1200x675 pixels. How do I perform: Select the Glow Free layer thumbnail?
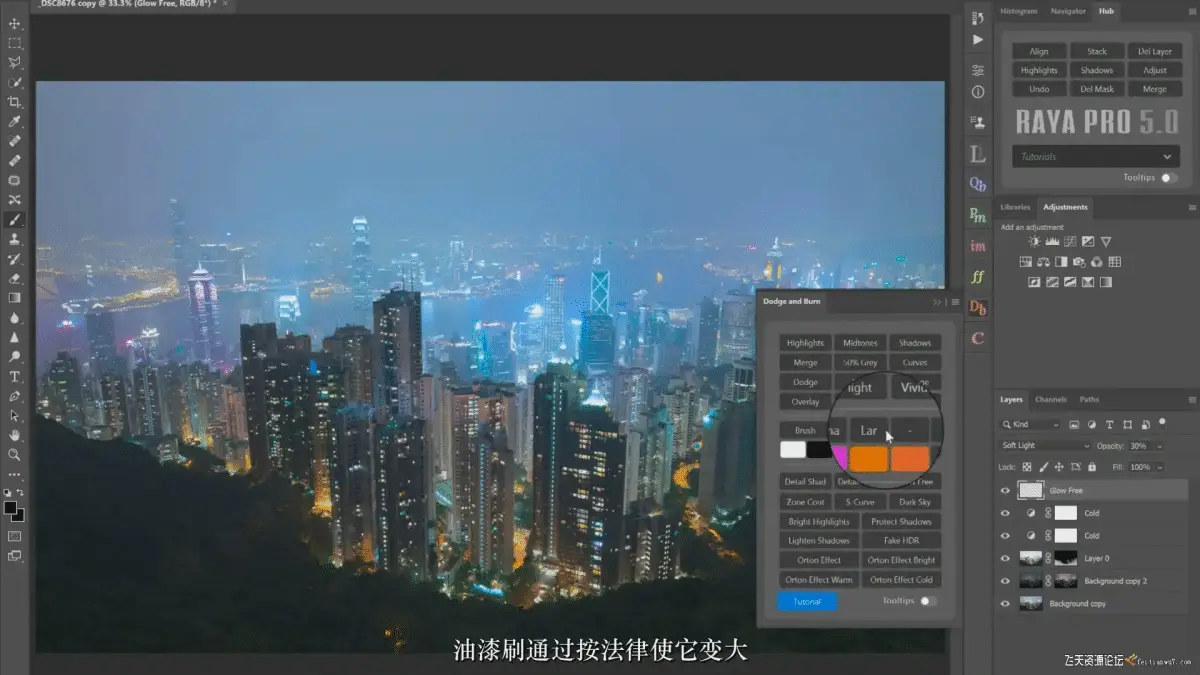(1030, 490)
